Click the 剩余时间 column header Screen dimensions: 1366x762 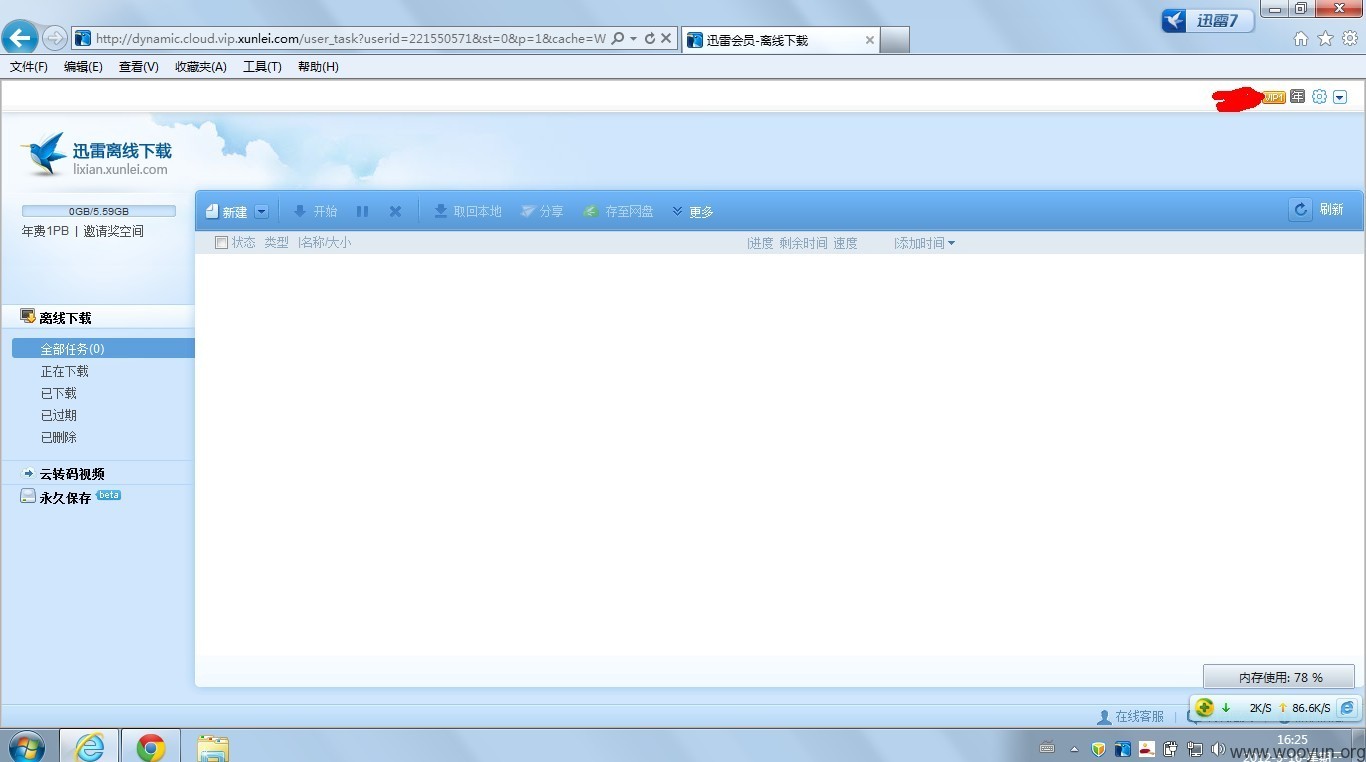point(803,243)
